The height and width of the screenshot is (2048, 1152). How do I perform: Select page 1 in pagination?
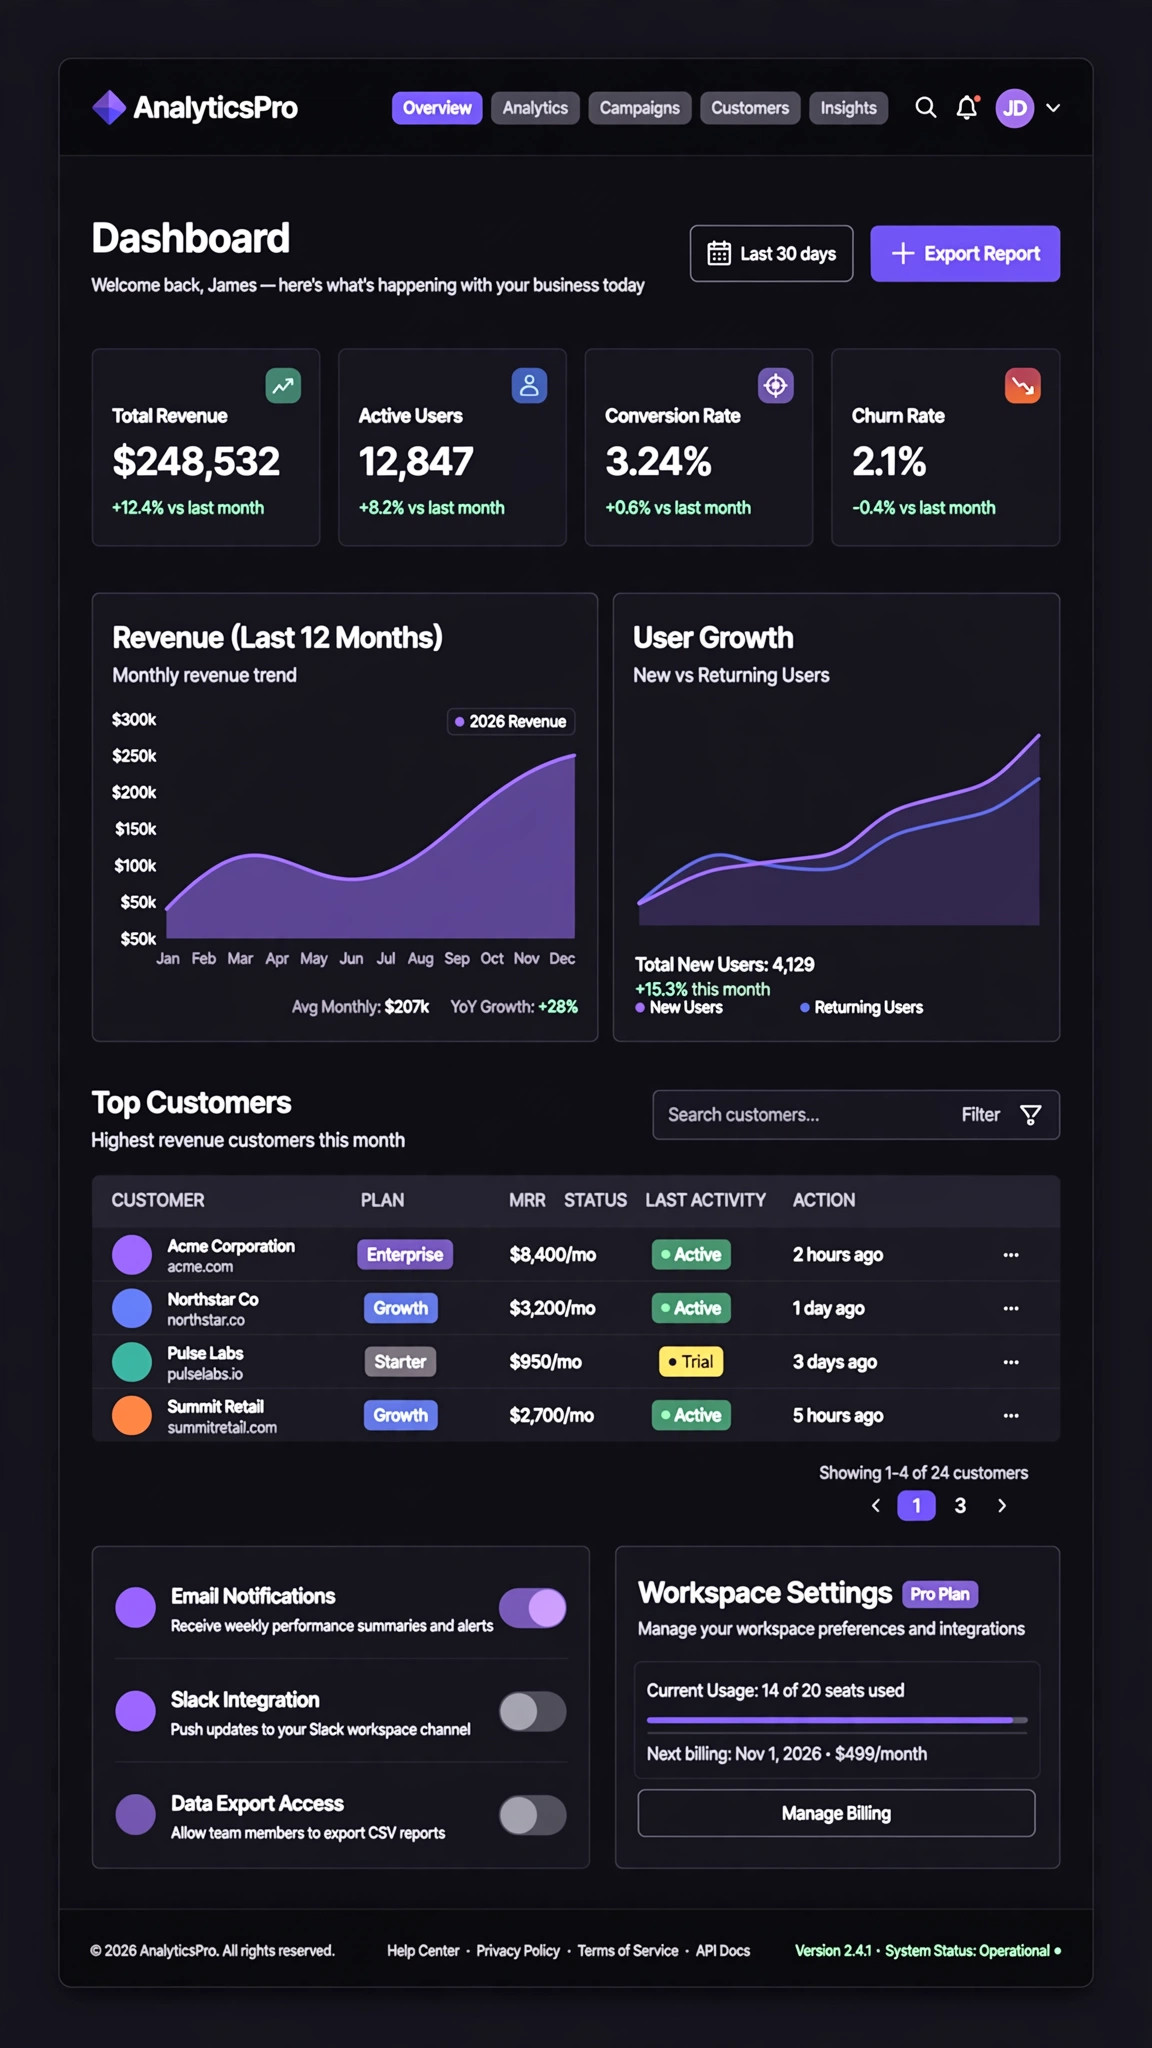[916, 1506]
